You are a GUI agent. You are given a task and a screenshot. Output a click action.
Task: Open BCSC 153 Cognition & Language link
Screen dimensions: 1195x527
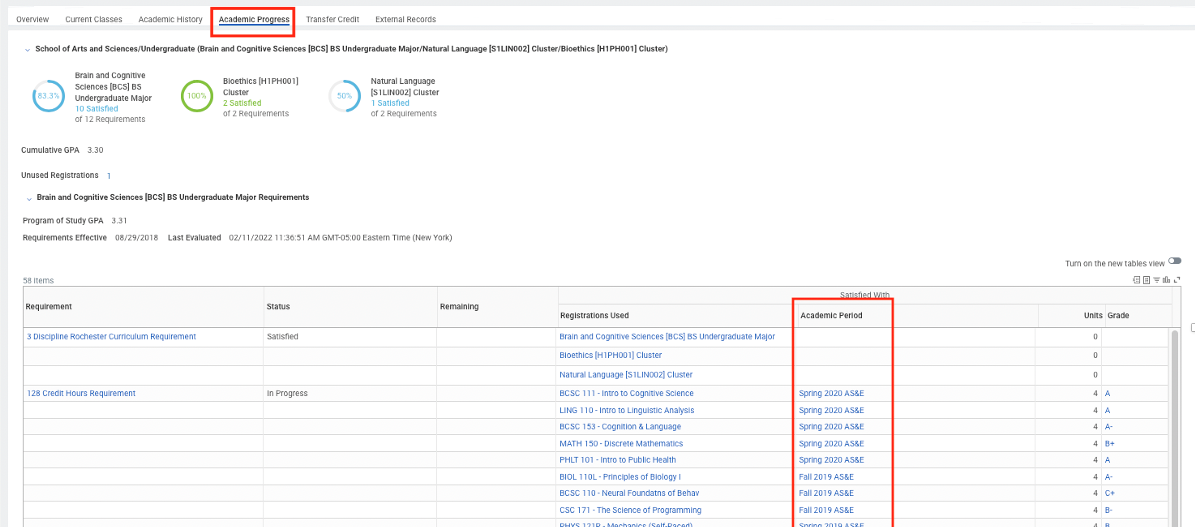click(x=620, y=426)
